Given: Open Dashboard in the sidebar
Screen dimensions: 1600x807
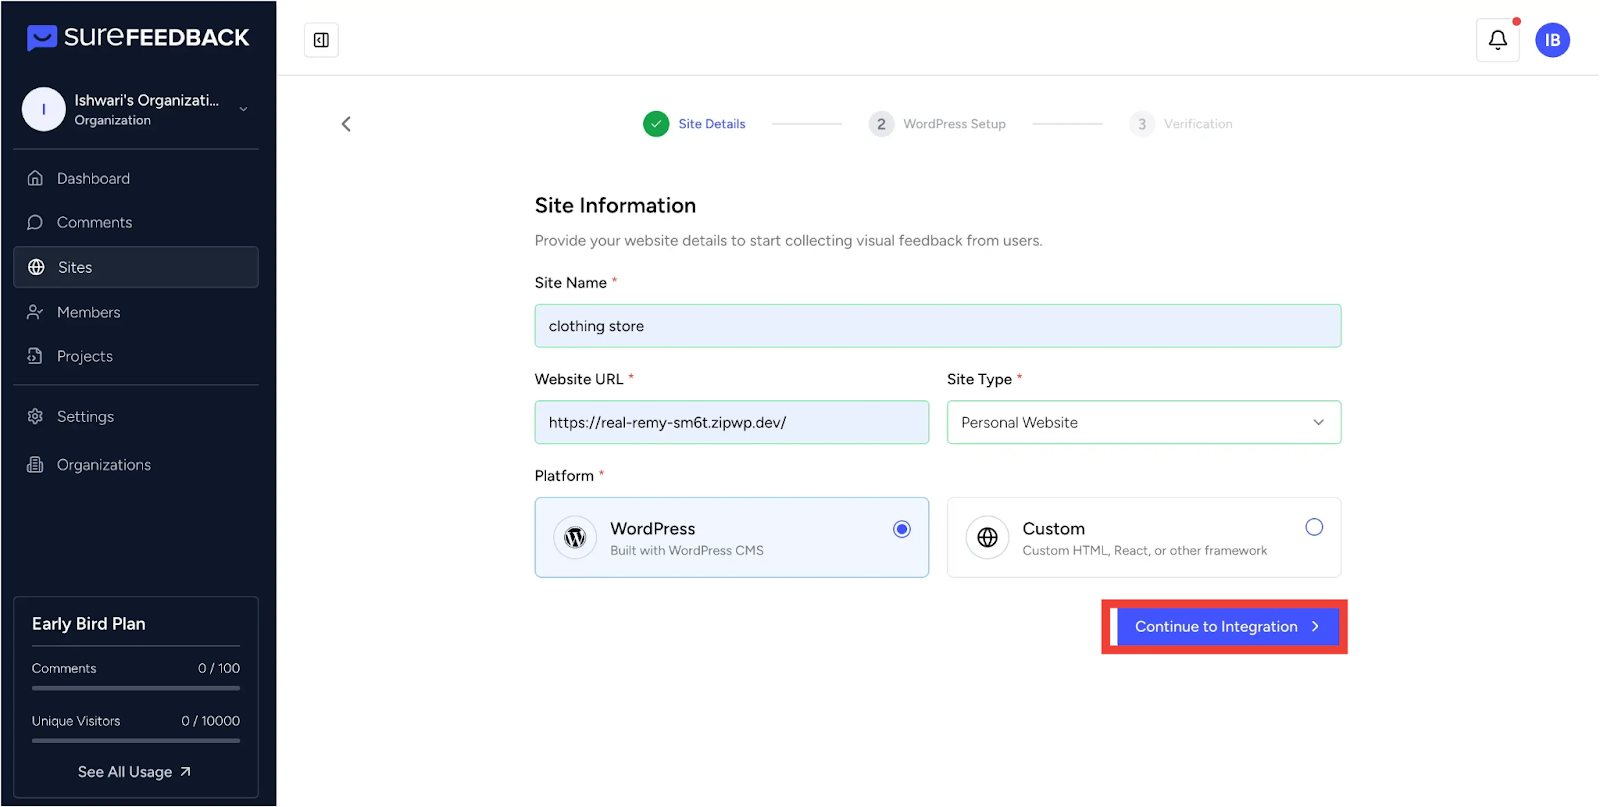Looking at the screenshot, I should [x=93, y=179].
